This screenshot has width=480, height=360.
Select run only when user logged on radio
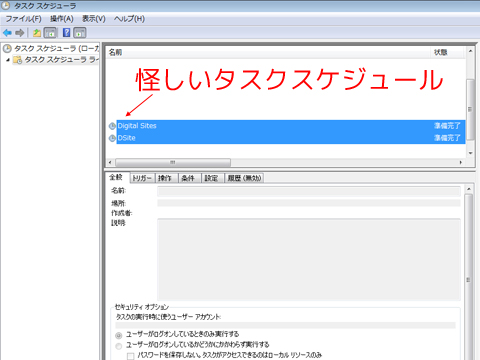click(x=119, y=335)
